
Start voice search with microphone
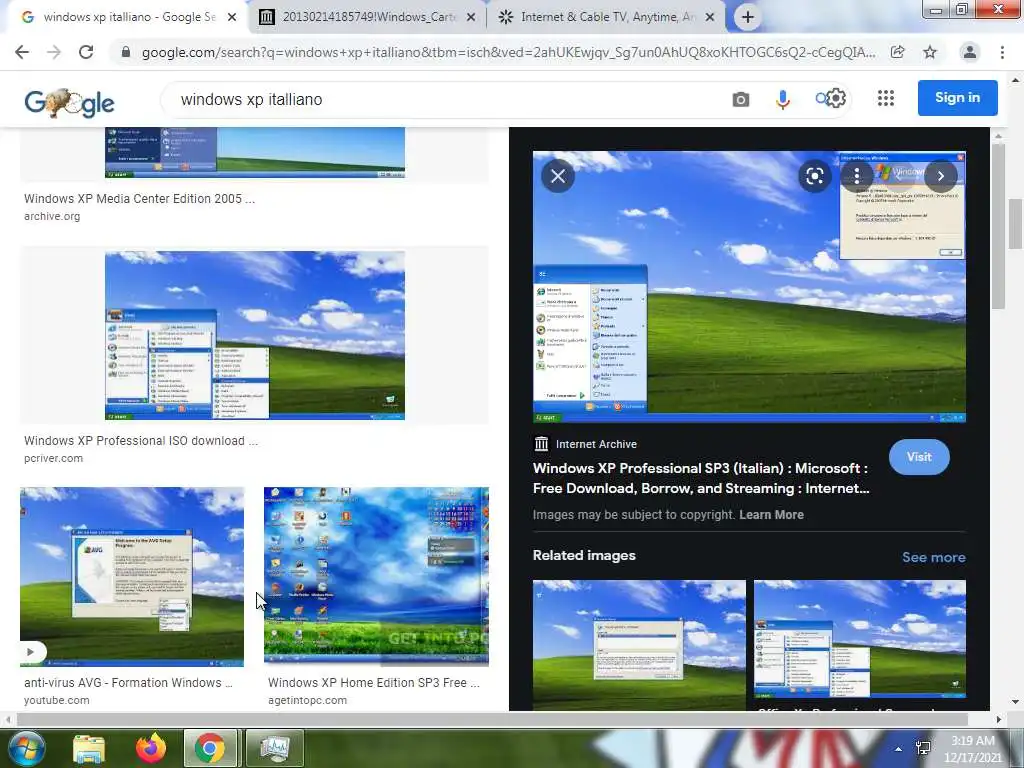click(782, 99)
